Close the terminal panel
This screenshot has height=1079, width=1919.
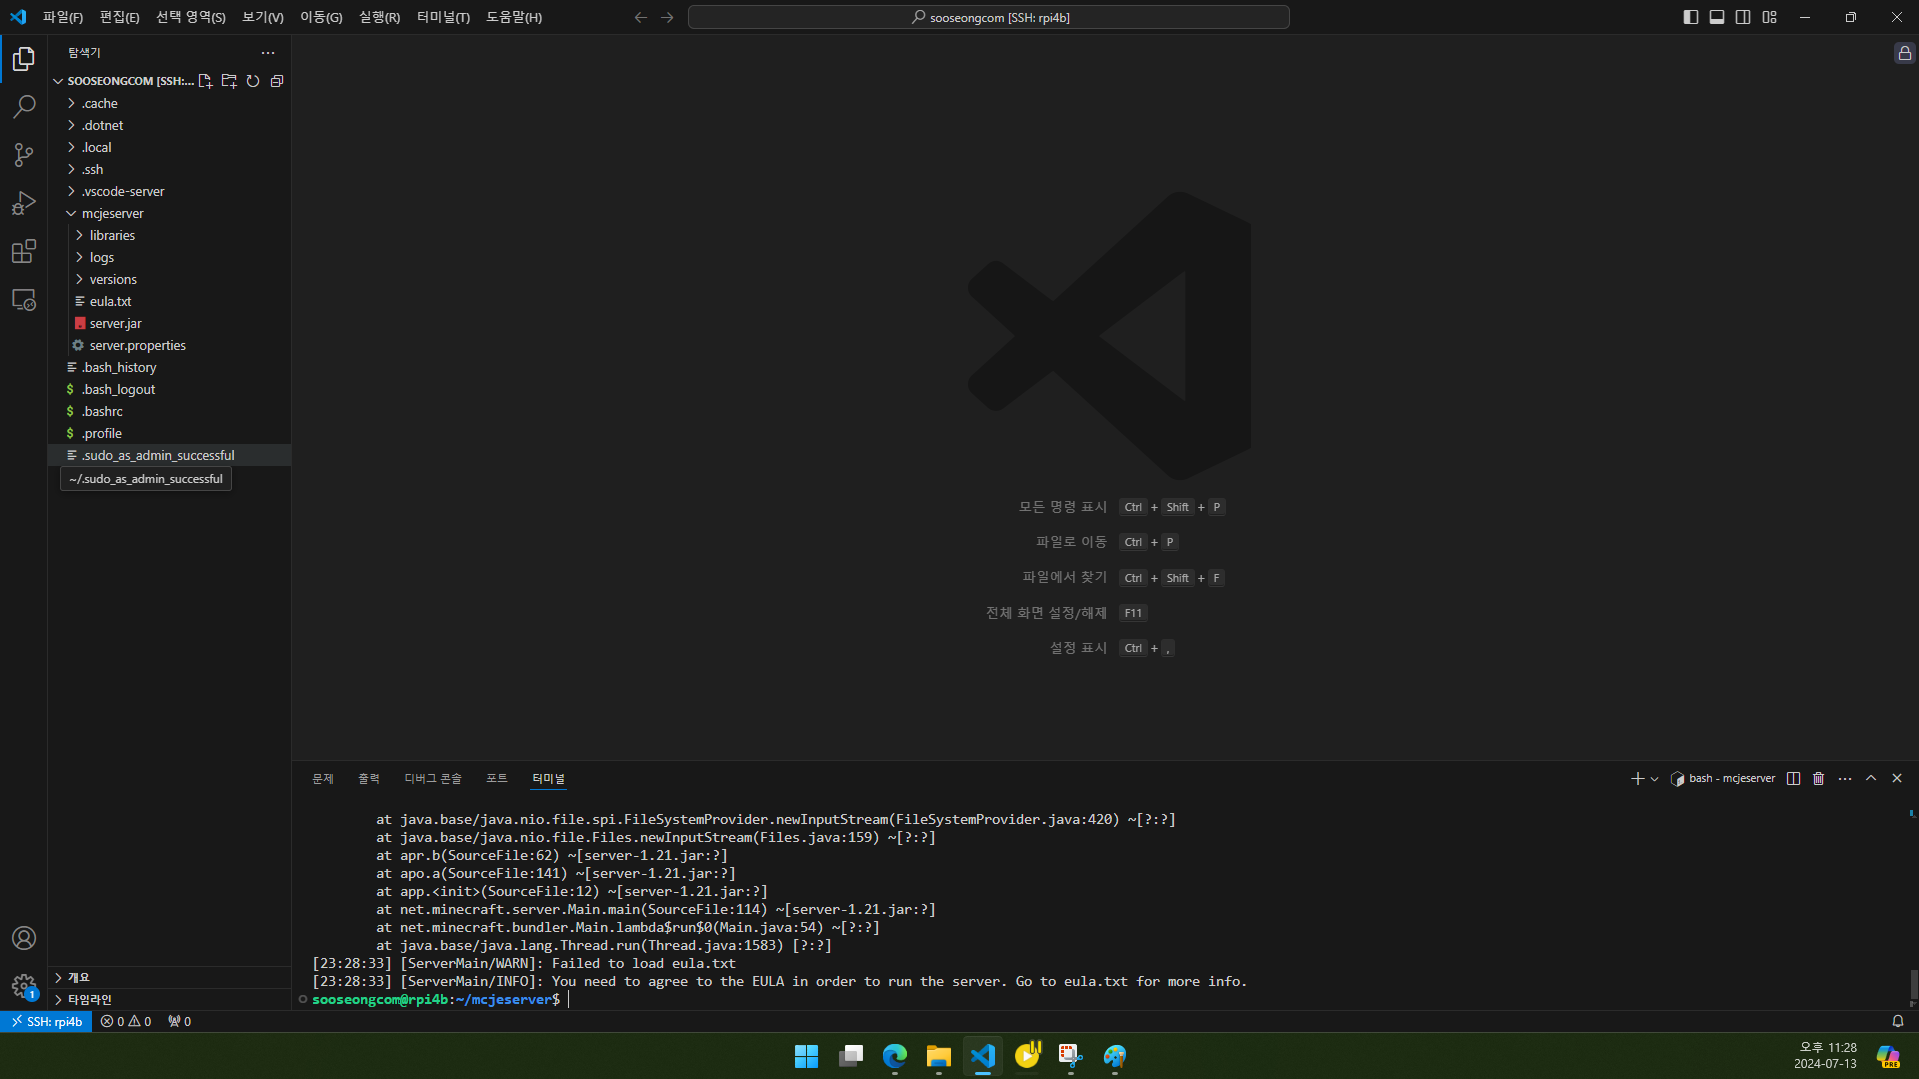(x=1897, y=778)
